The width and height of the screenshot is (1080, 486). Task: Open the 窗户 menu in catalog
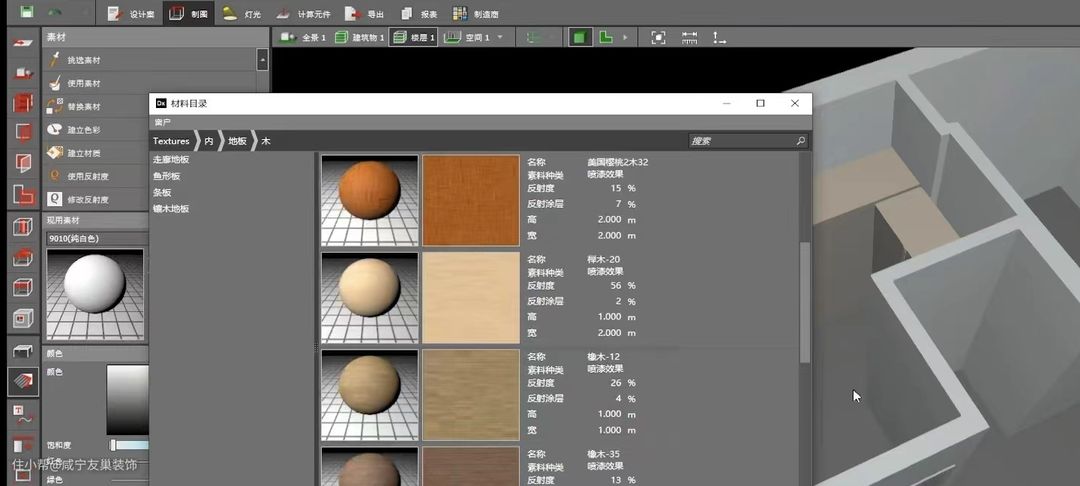[x=163, y=122]
